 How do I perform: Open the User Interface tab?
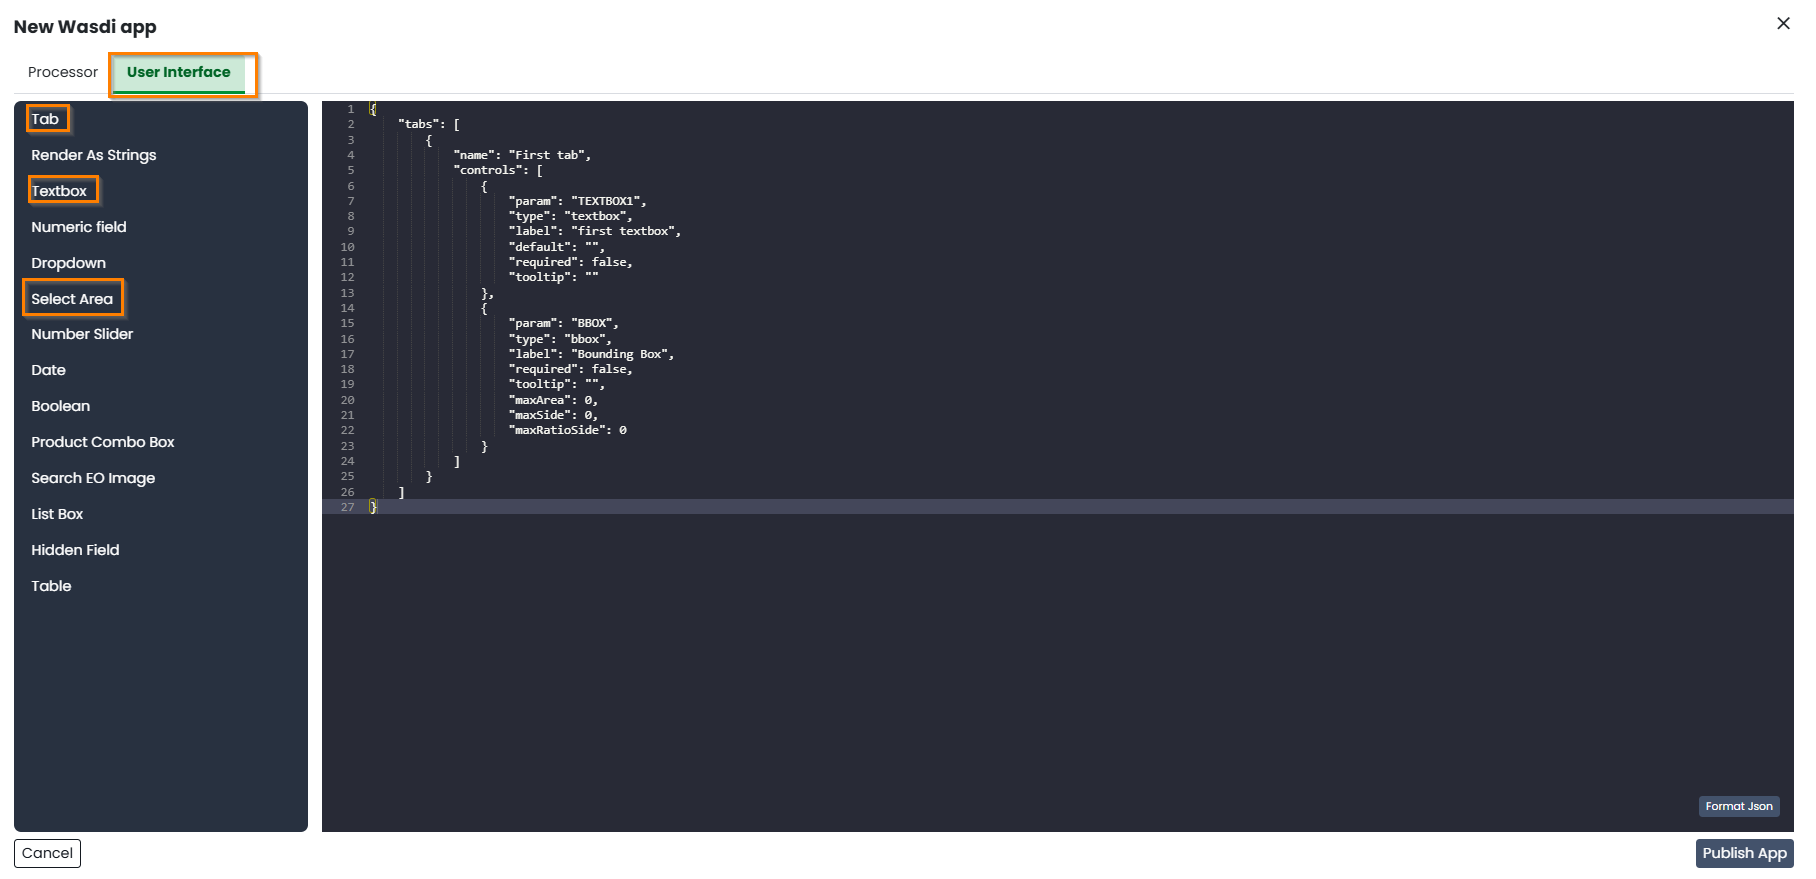[x=179, y=73]
